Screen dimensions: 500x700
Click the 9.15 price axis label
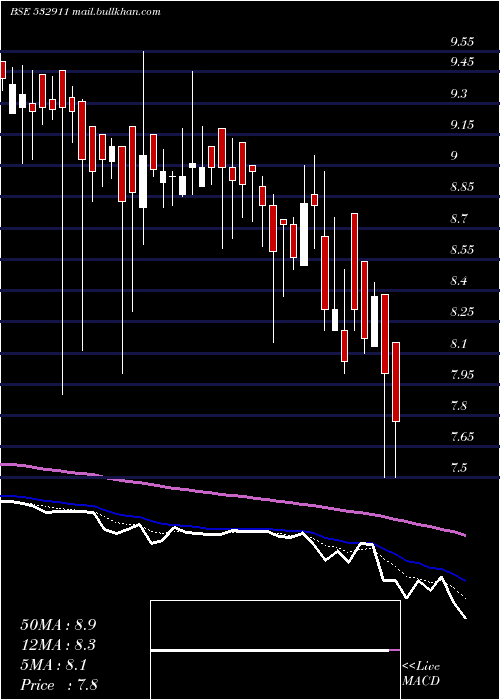[x=462, y=125]
